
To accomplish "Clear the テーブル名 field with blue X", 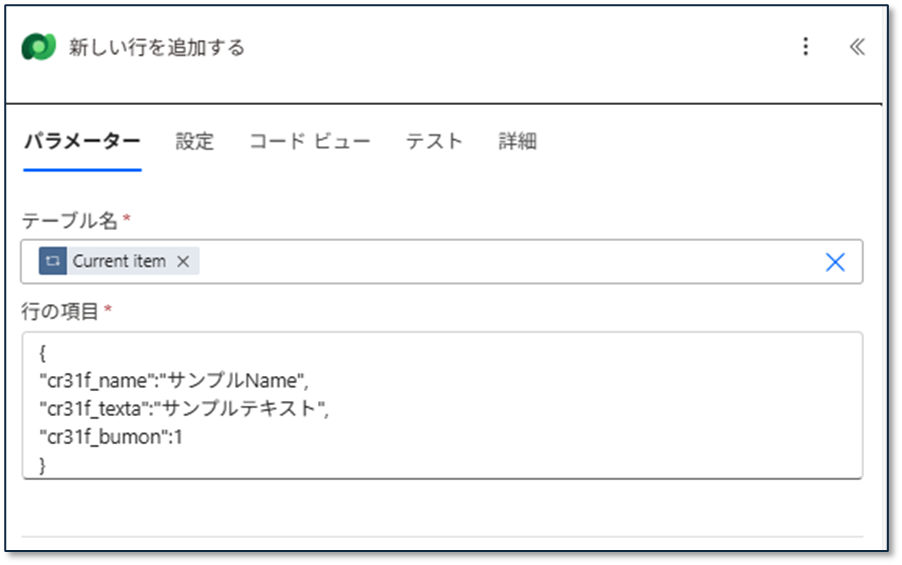I will (x=835, y=261).
